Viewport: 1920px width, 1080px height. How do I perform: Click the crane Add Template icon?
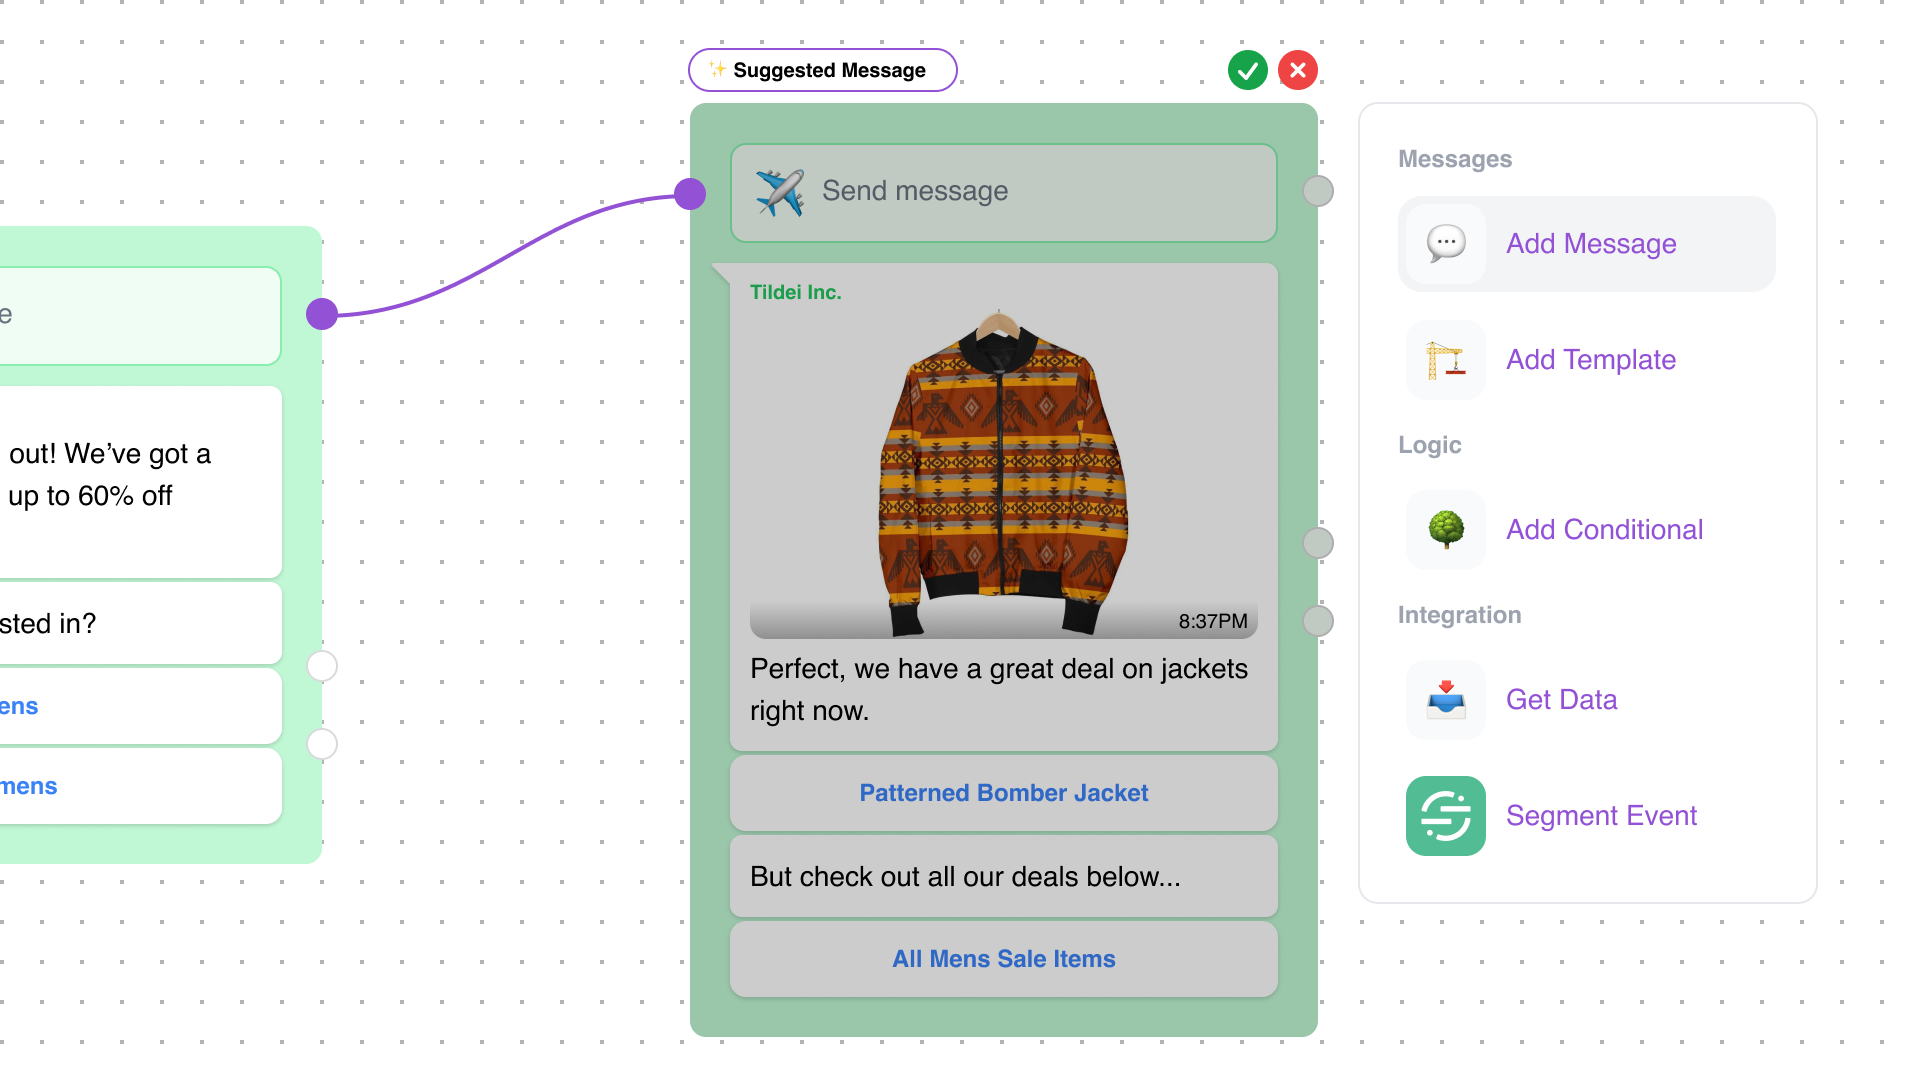pyautogui.click(x=1445, y=360)
